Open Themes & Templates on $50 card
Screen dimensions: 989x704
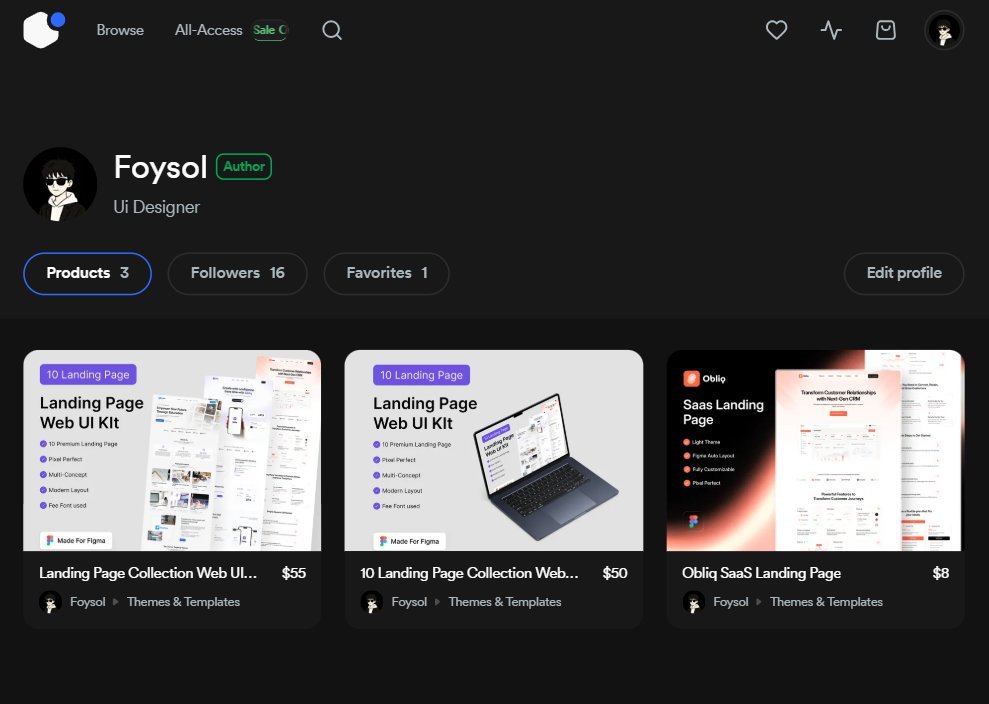tap(505, 602)
